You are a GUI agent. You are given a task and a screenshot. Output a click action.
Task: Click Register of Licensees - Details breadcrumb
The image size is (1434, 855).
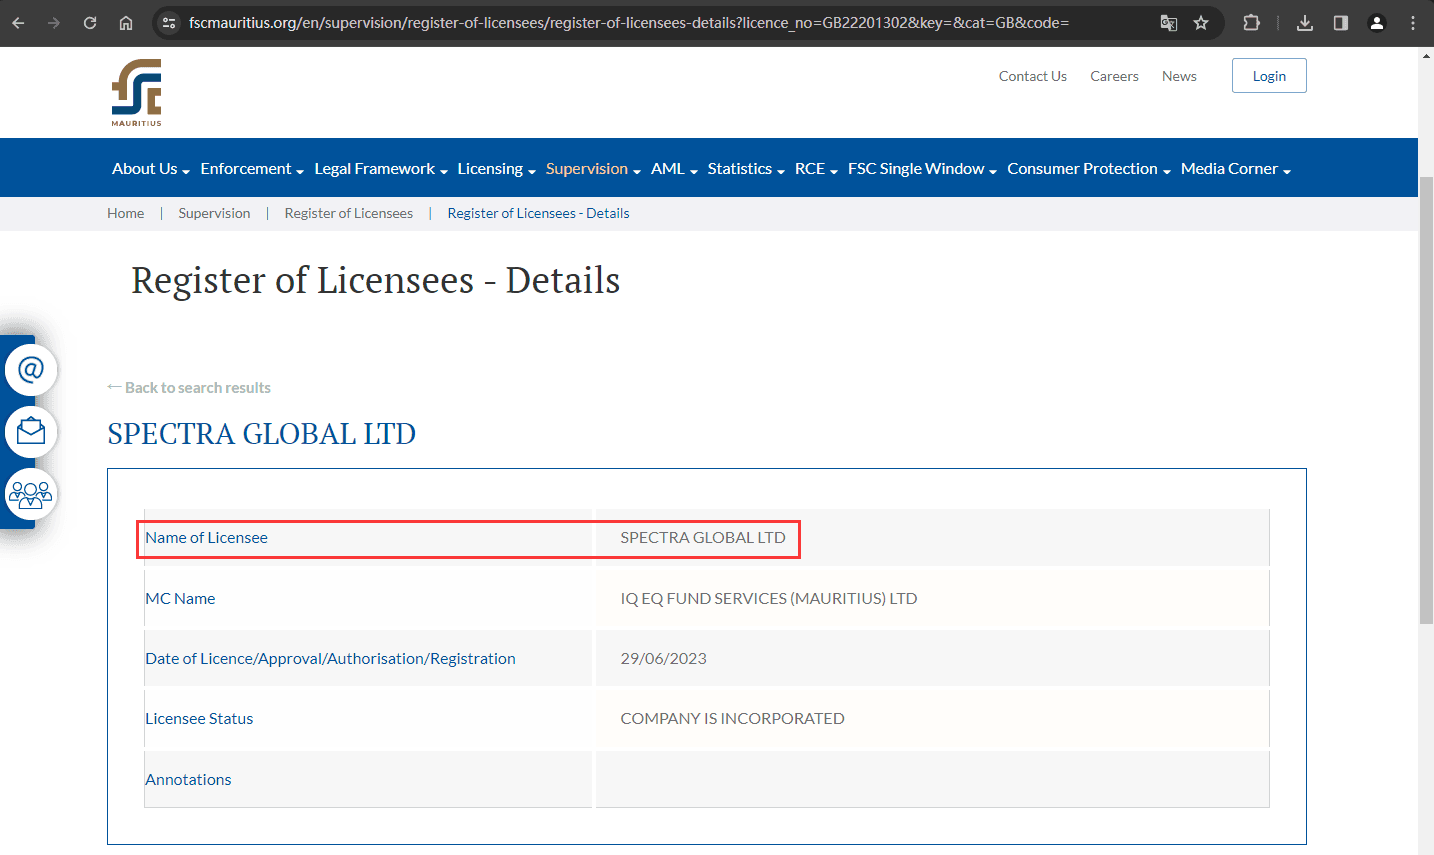point(538,213)
